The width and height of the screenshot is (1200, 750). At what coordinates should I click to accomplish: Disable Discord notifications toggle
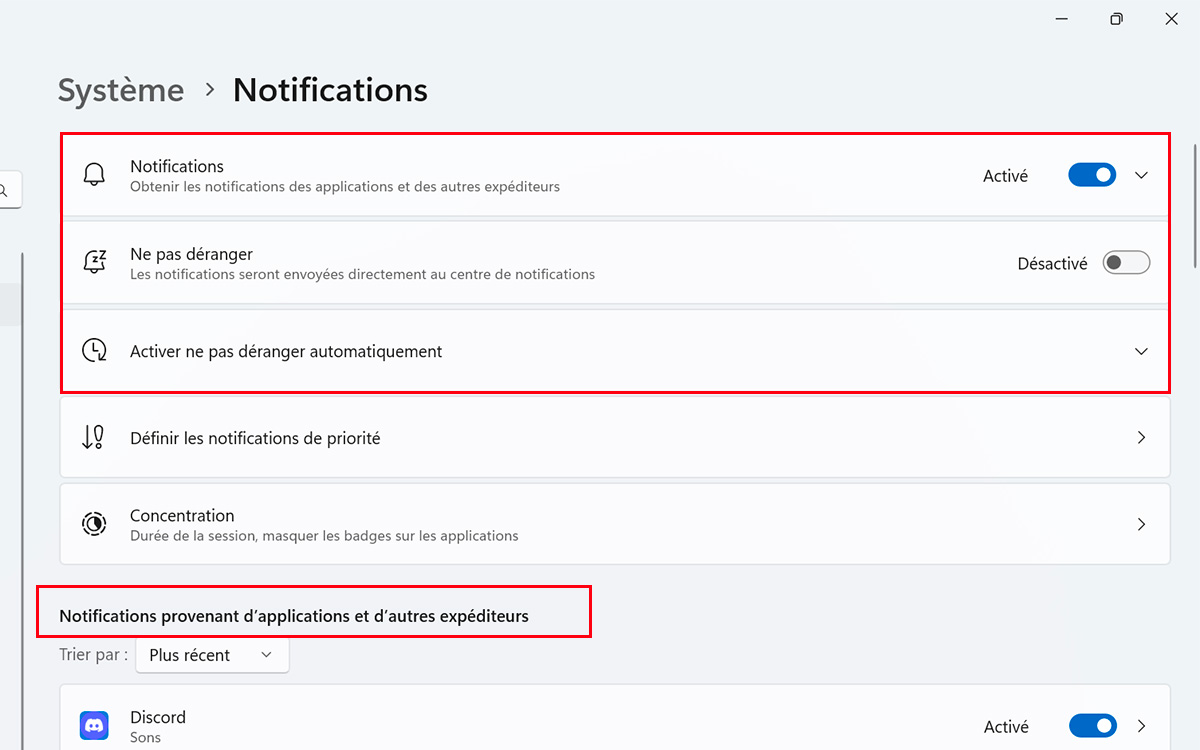click(1092, 726)
